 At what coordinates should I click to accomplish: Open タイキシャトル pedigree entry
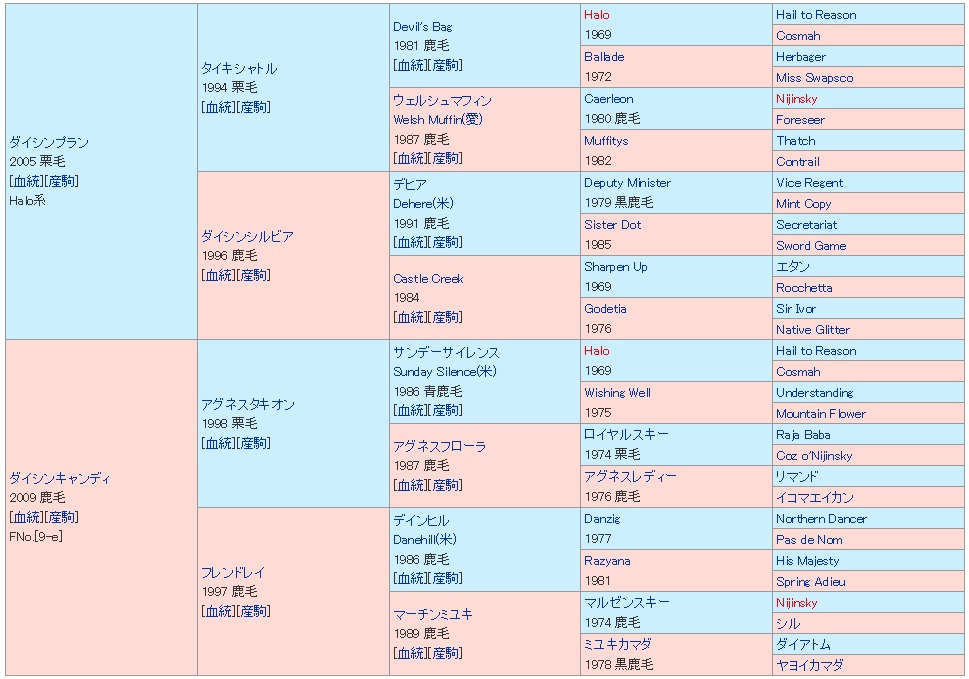pos(239,69)
